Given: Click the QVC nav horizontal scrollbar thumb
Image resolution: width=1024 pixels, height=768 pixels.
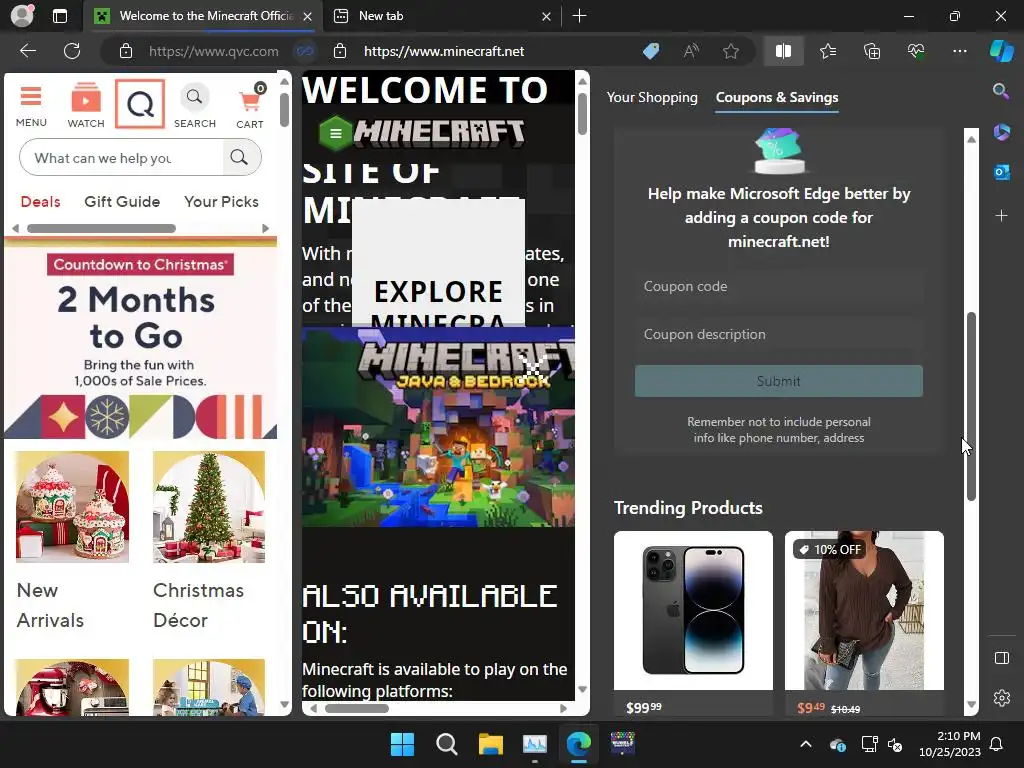Looking at the screenshot, I should pyautogui.click(x=101, y=229).
